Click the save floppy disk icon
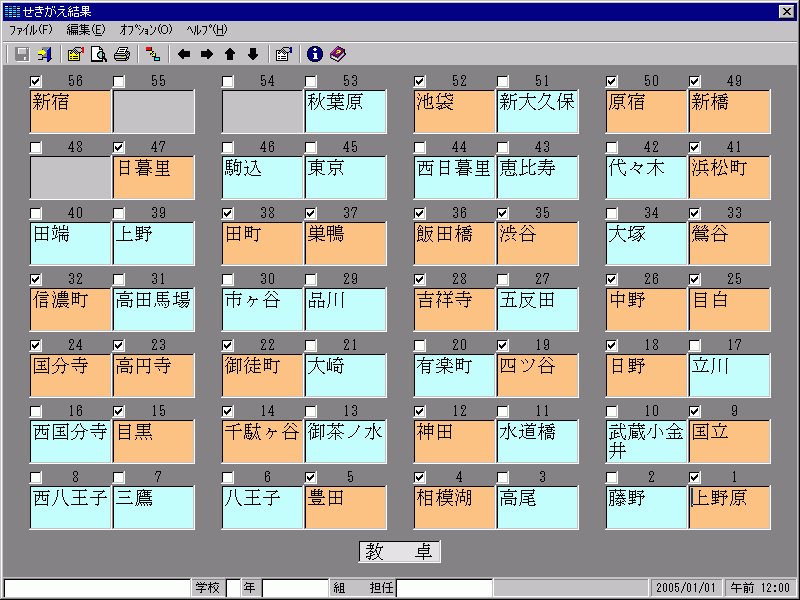 pyautogui.click(x=22, y=54)
